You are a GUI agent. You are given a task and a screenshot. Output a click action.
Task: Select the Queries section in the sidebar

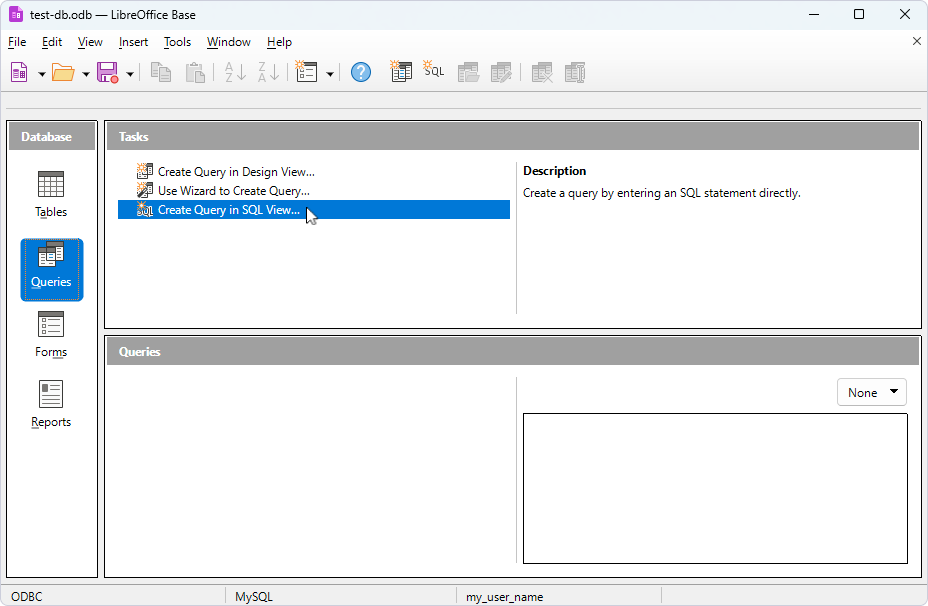pos(50,268)
